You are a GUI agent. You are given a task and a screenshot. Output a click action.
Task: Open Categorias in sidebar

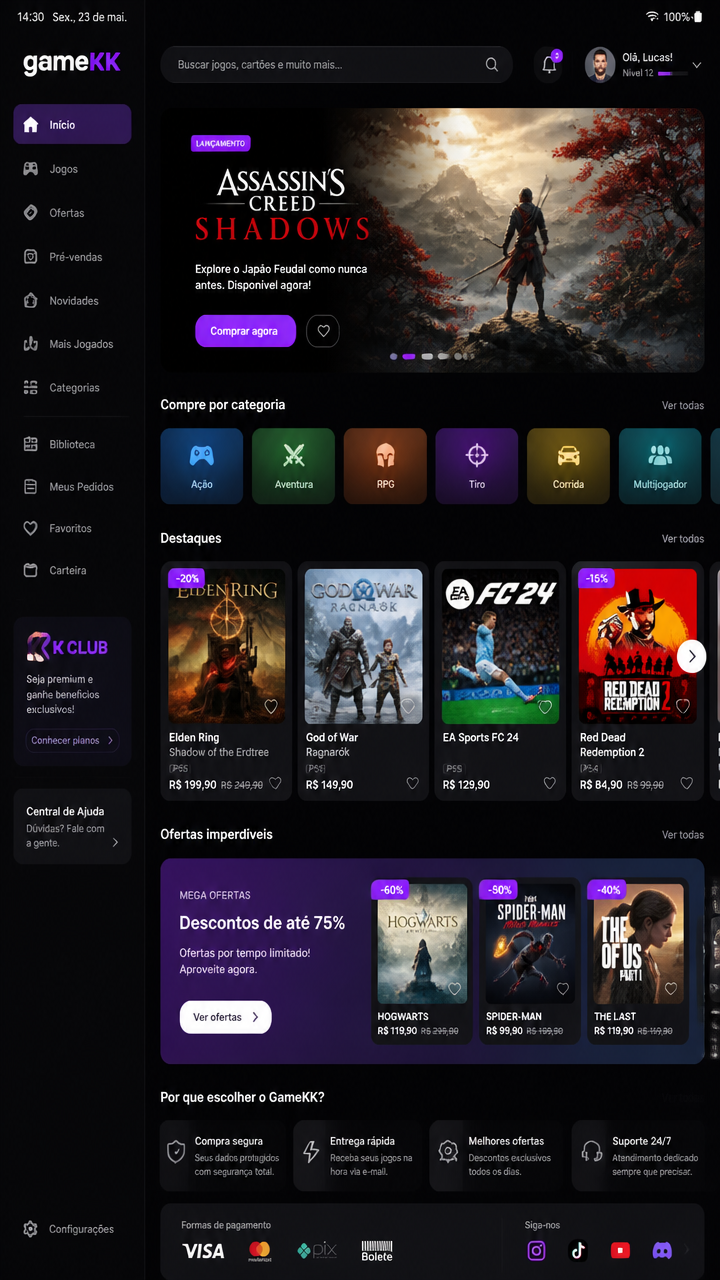[72, 387]
